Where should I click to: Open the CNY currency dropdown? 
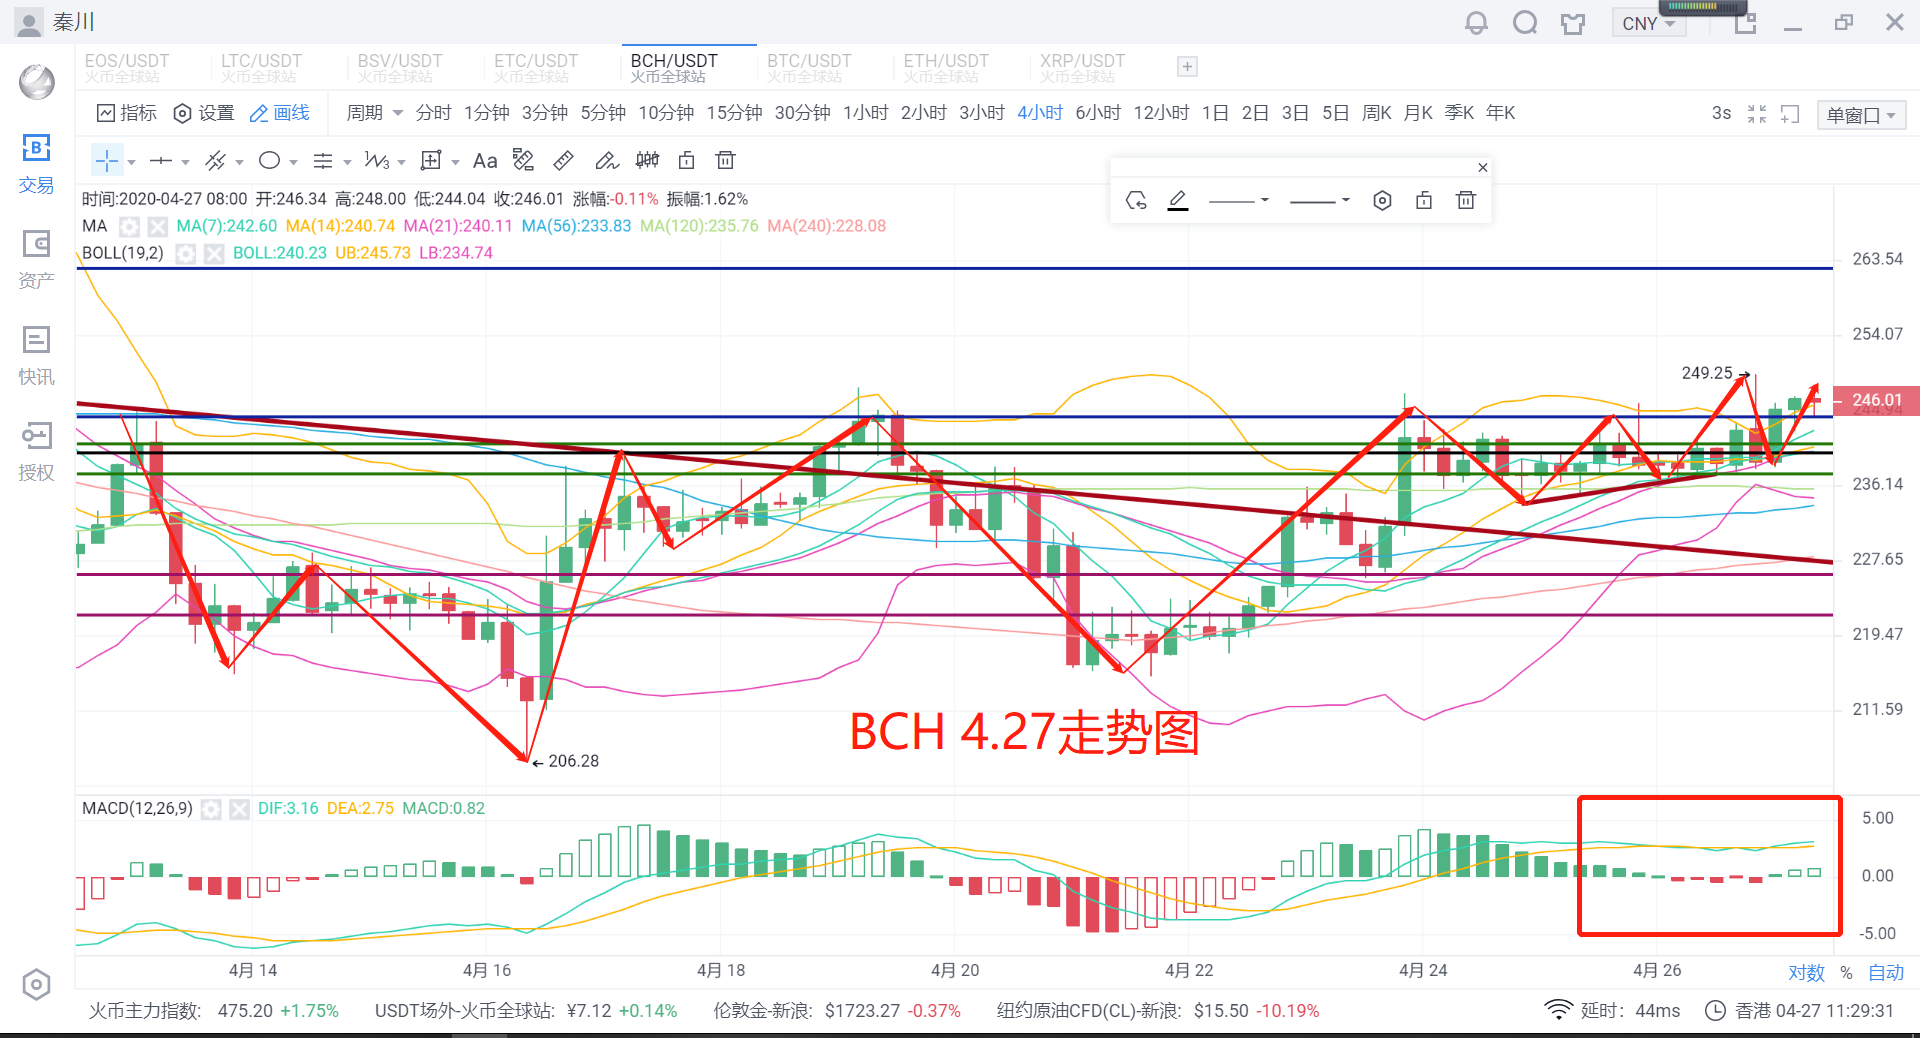(1648, 23)
